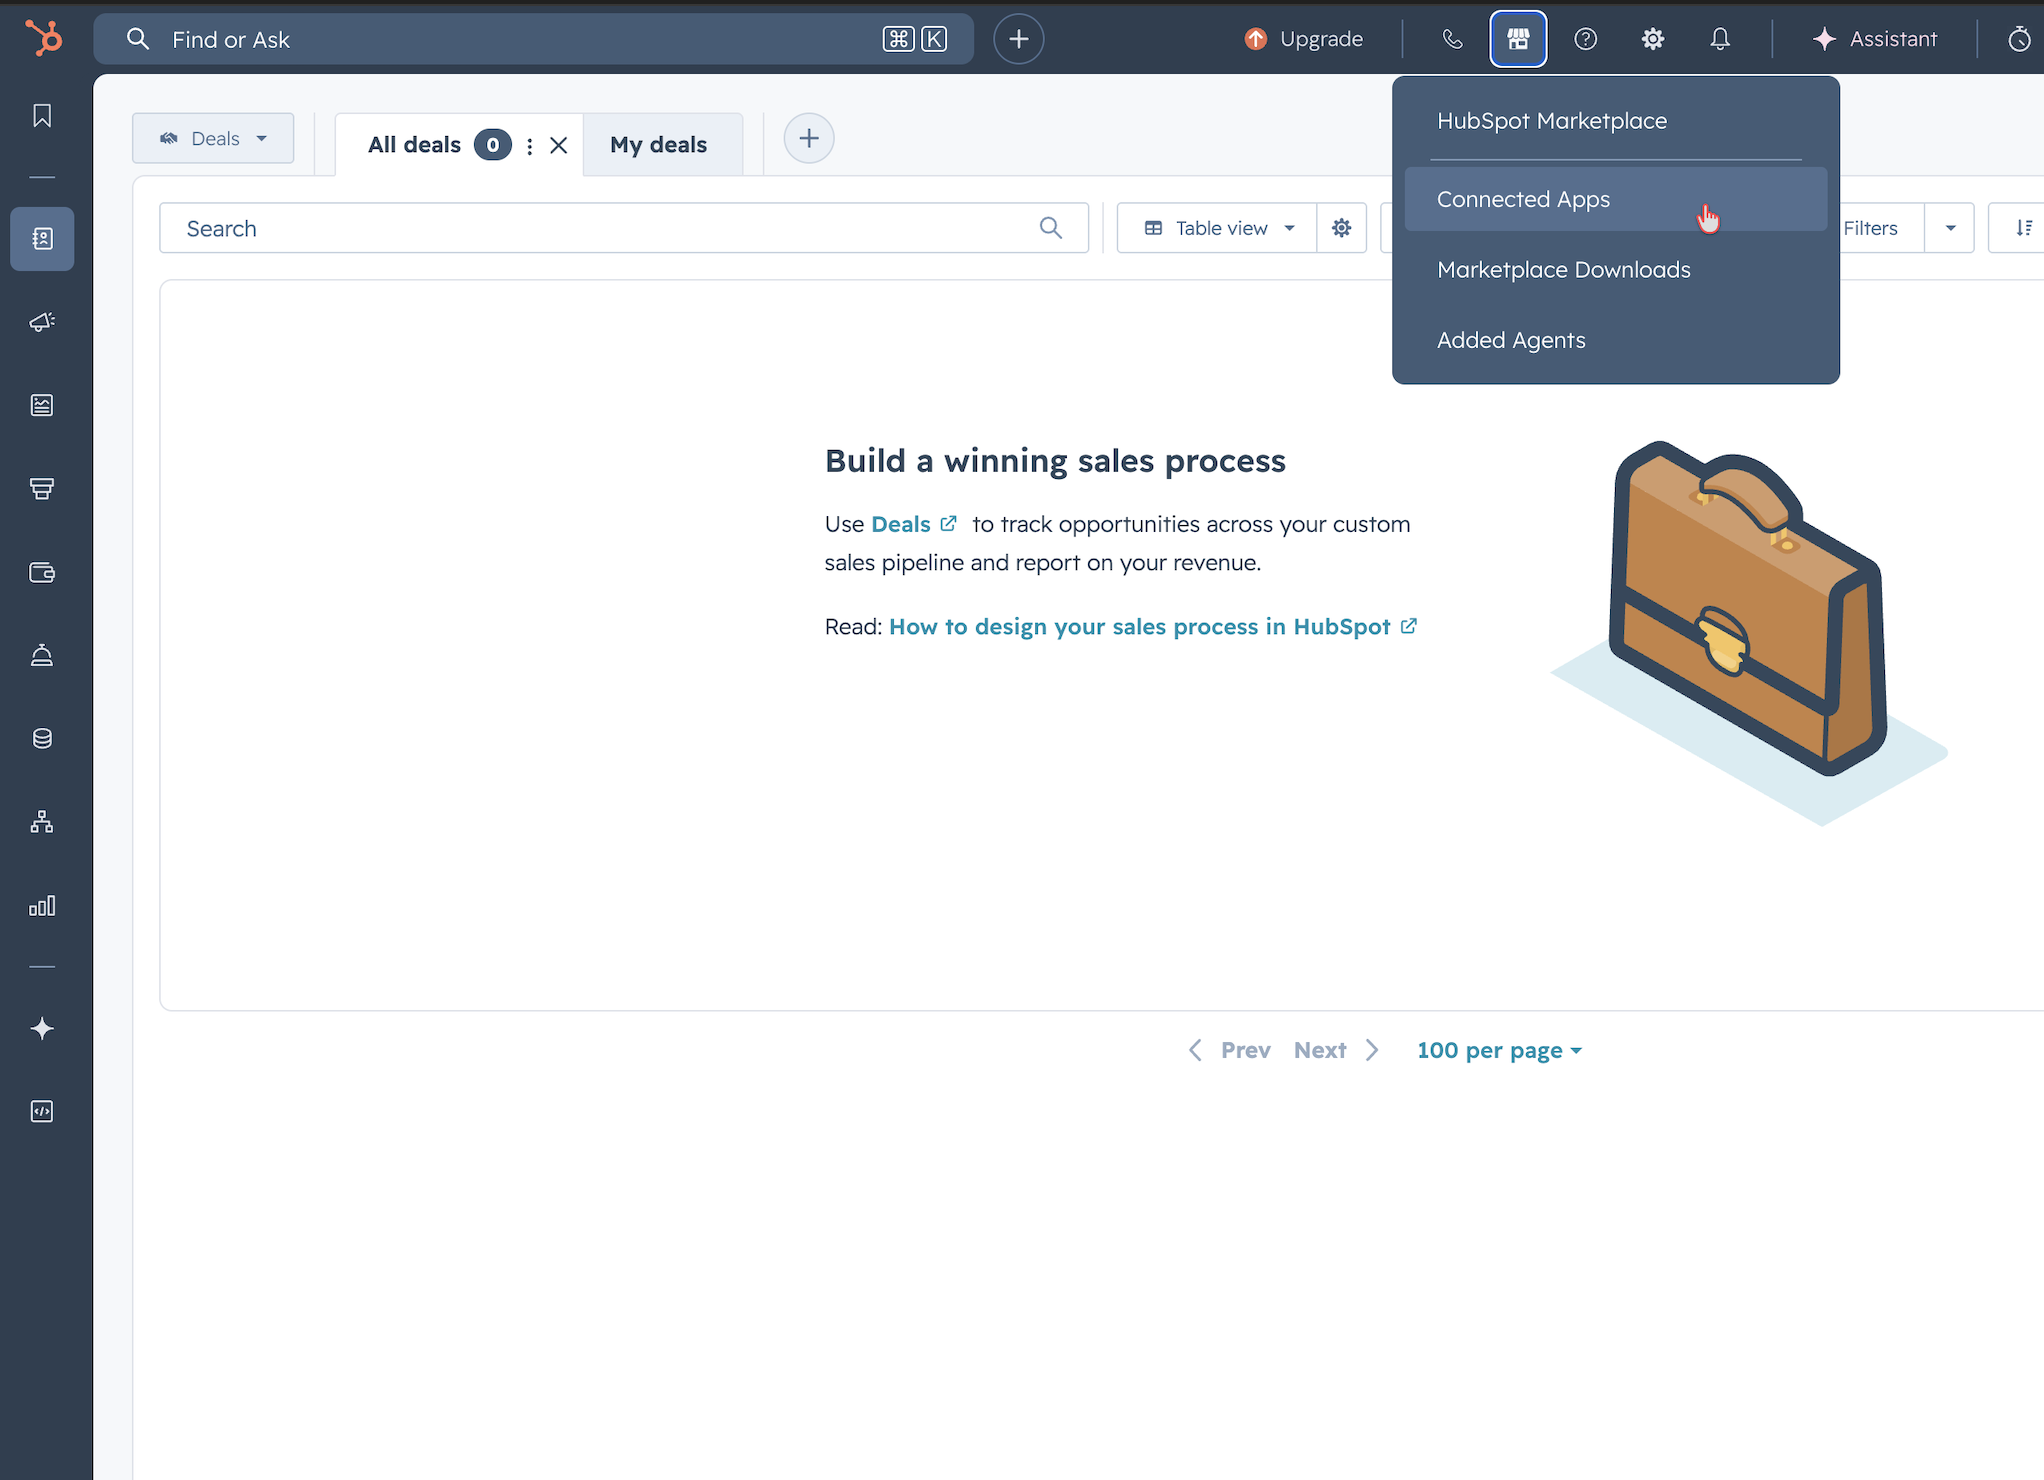Toggle the Marketplace storefront icon
Screen dimensions: 2044x1480
[x=1518, y=39]
